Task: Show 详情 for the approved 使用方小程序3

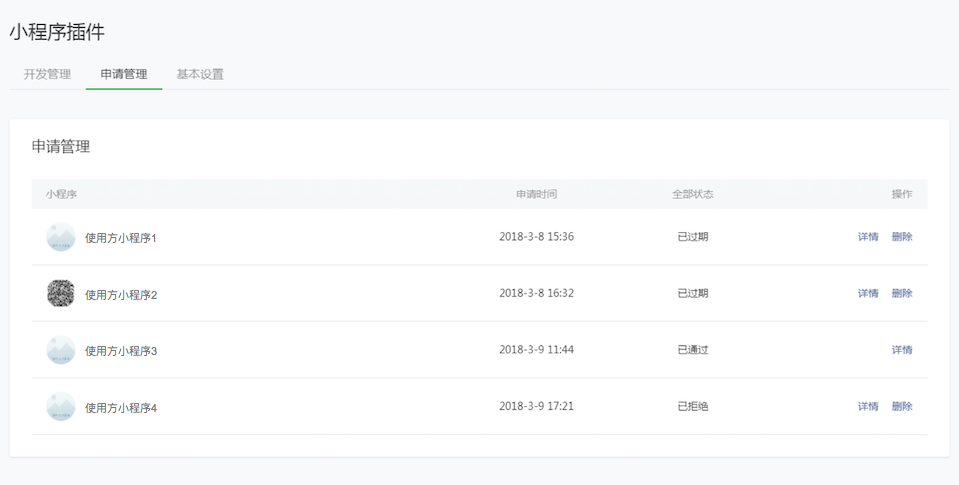Action: (x=902, y=350)
